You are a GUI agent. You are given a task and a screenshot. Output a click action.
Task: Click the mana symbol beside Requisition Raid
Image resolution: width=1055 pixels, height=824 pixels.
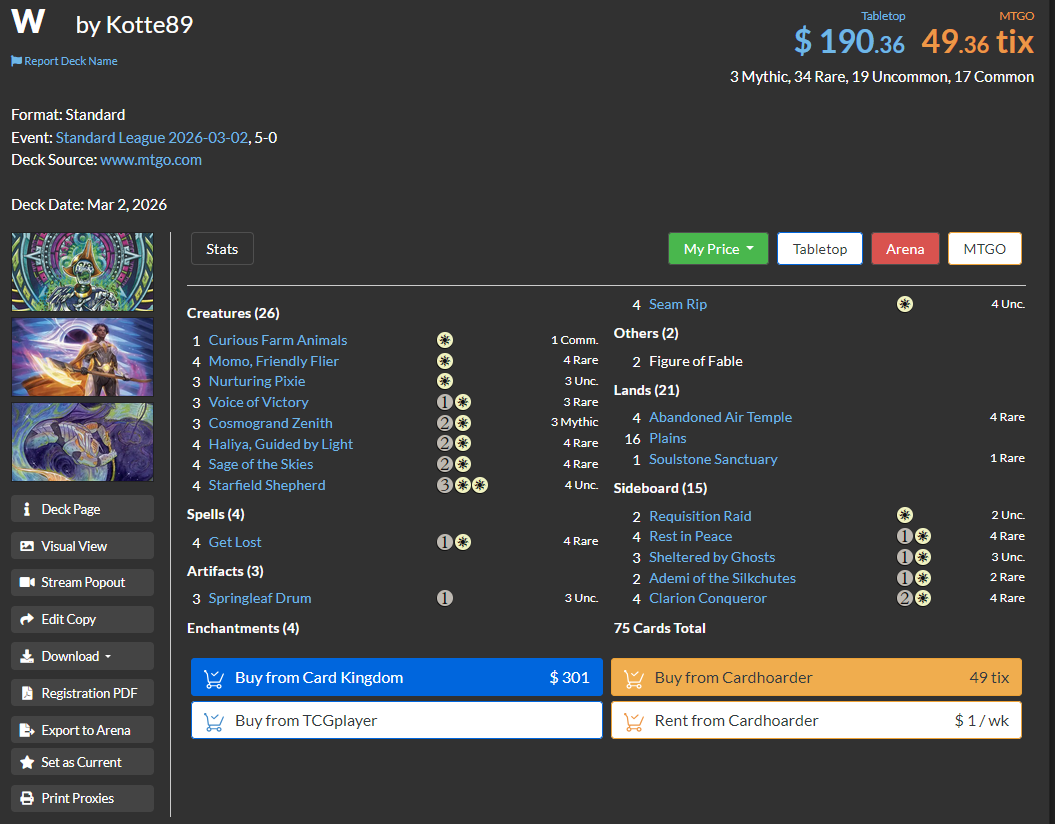point(905,516)
